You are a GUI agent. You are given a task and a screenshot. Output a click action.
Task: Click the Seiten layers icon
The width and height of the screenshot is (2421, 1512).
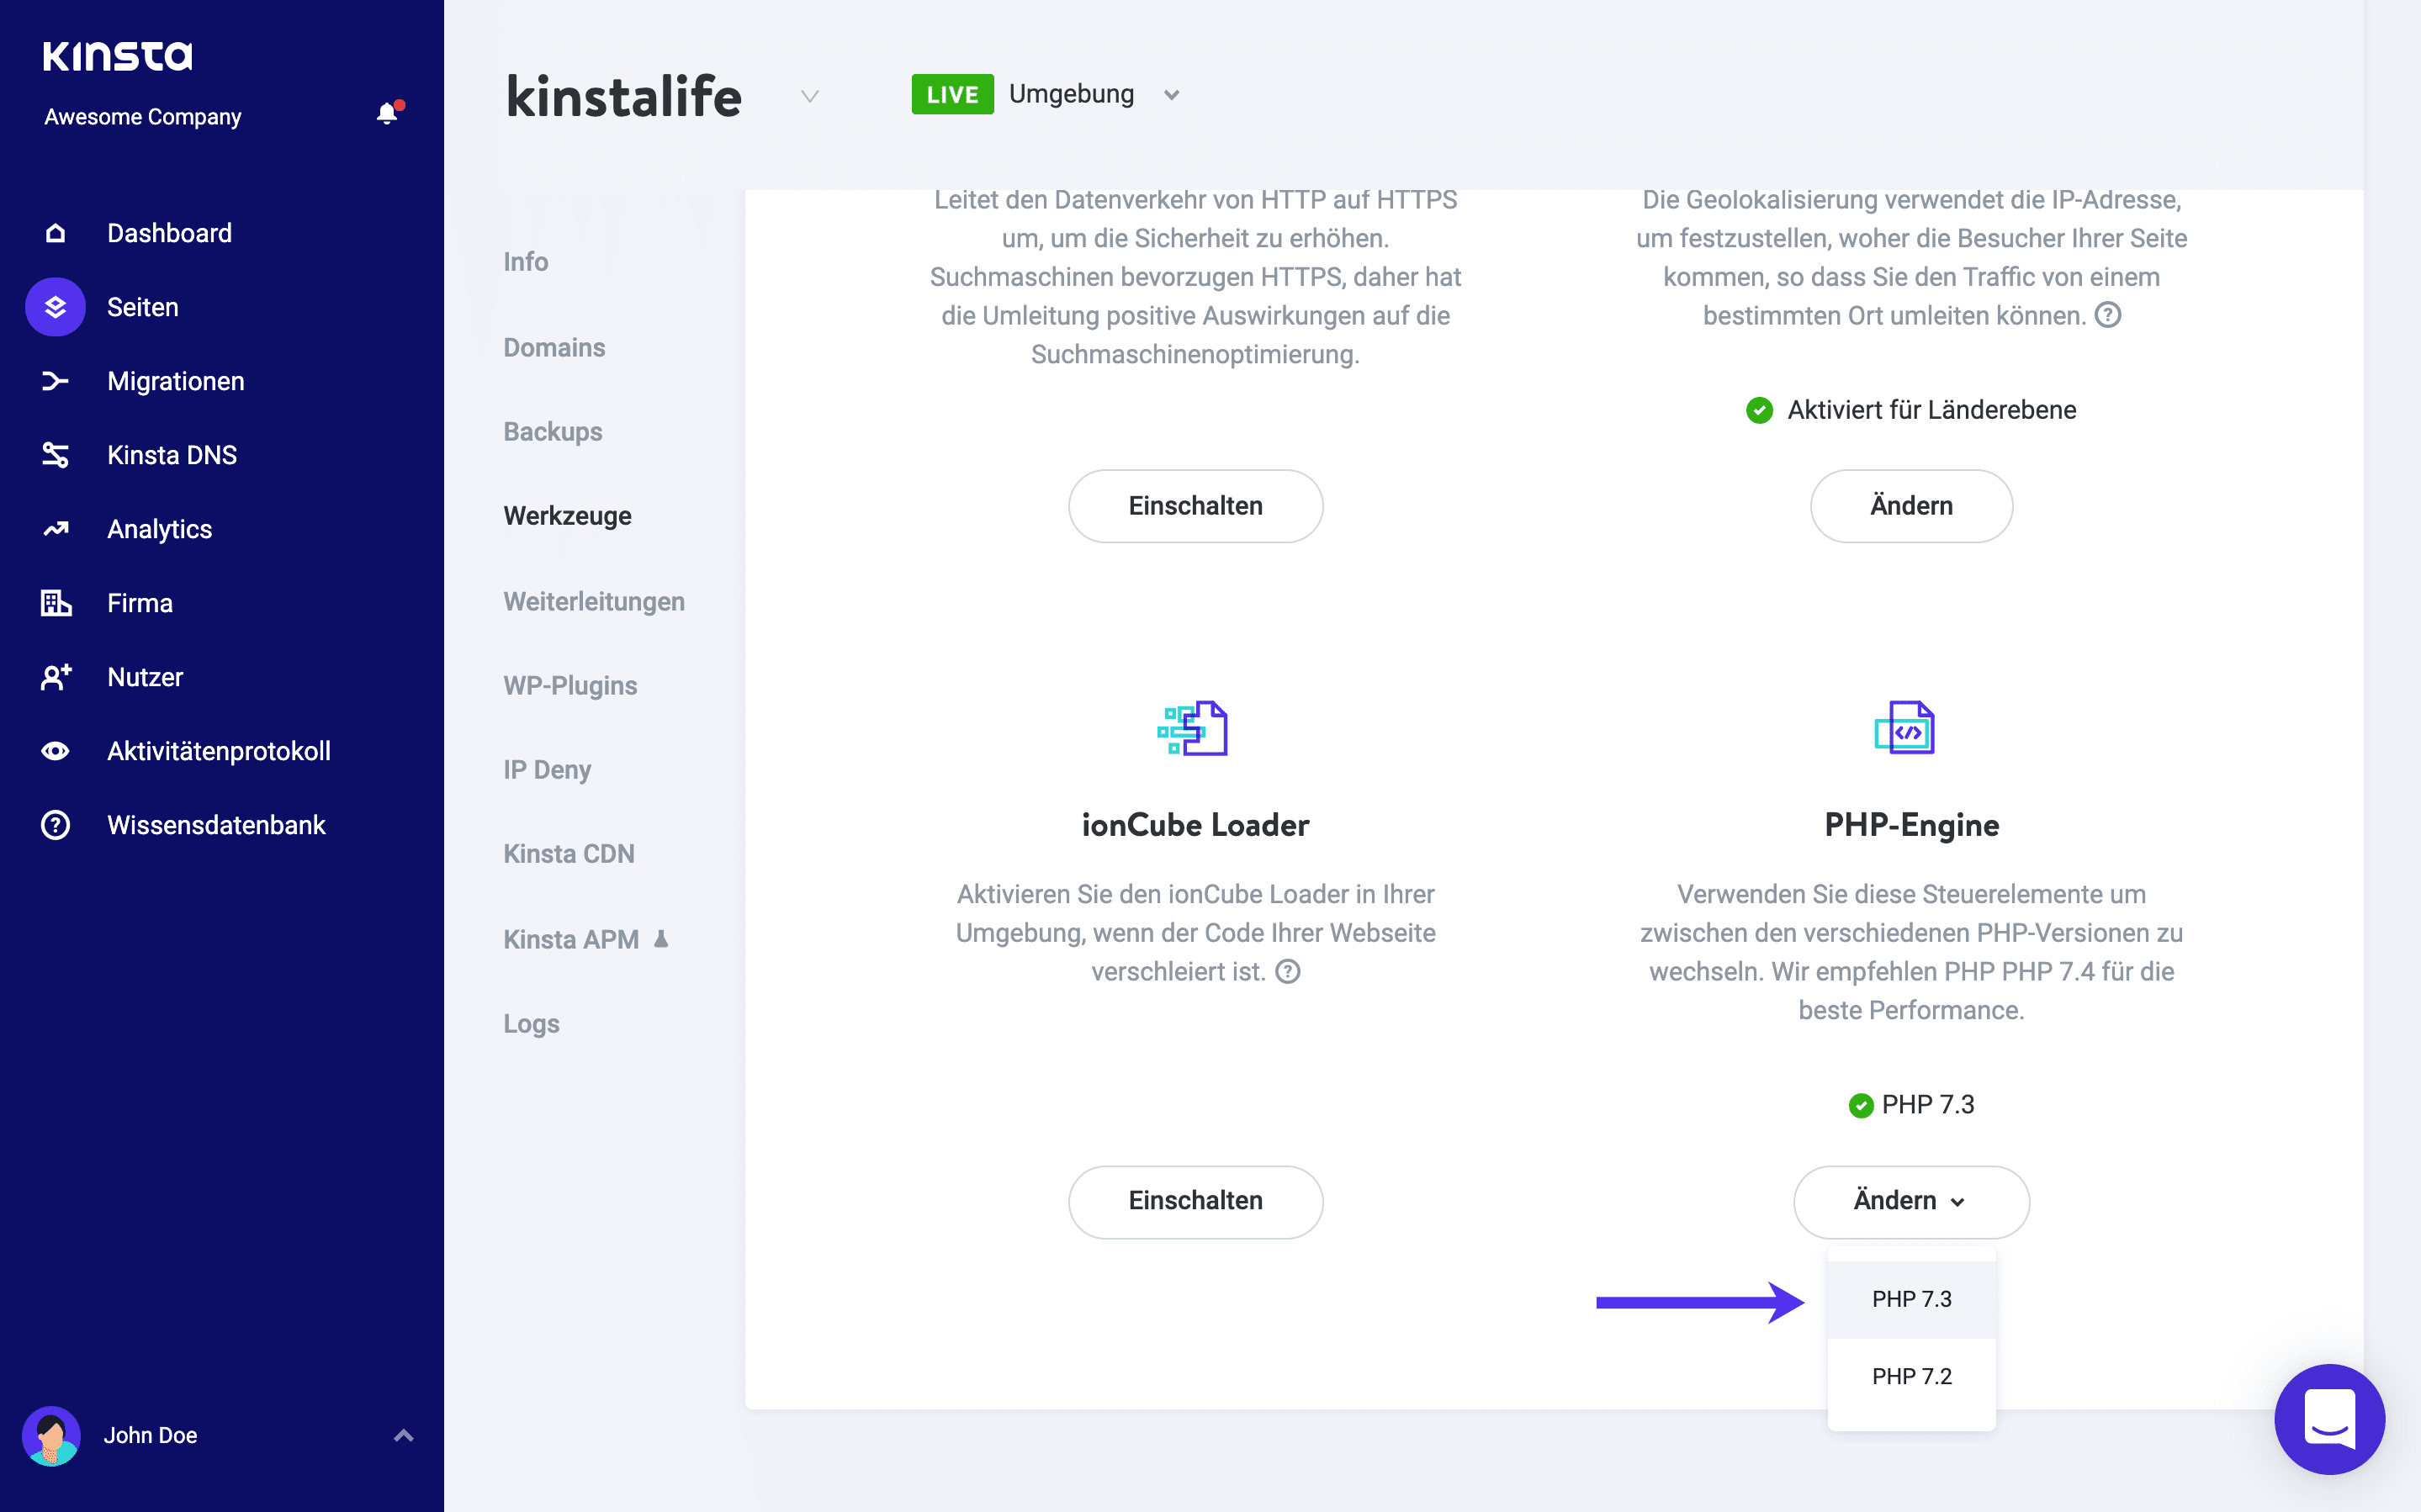coord(55,307)
